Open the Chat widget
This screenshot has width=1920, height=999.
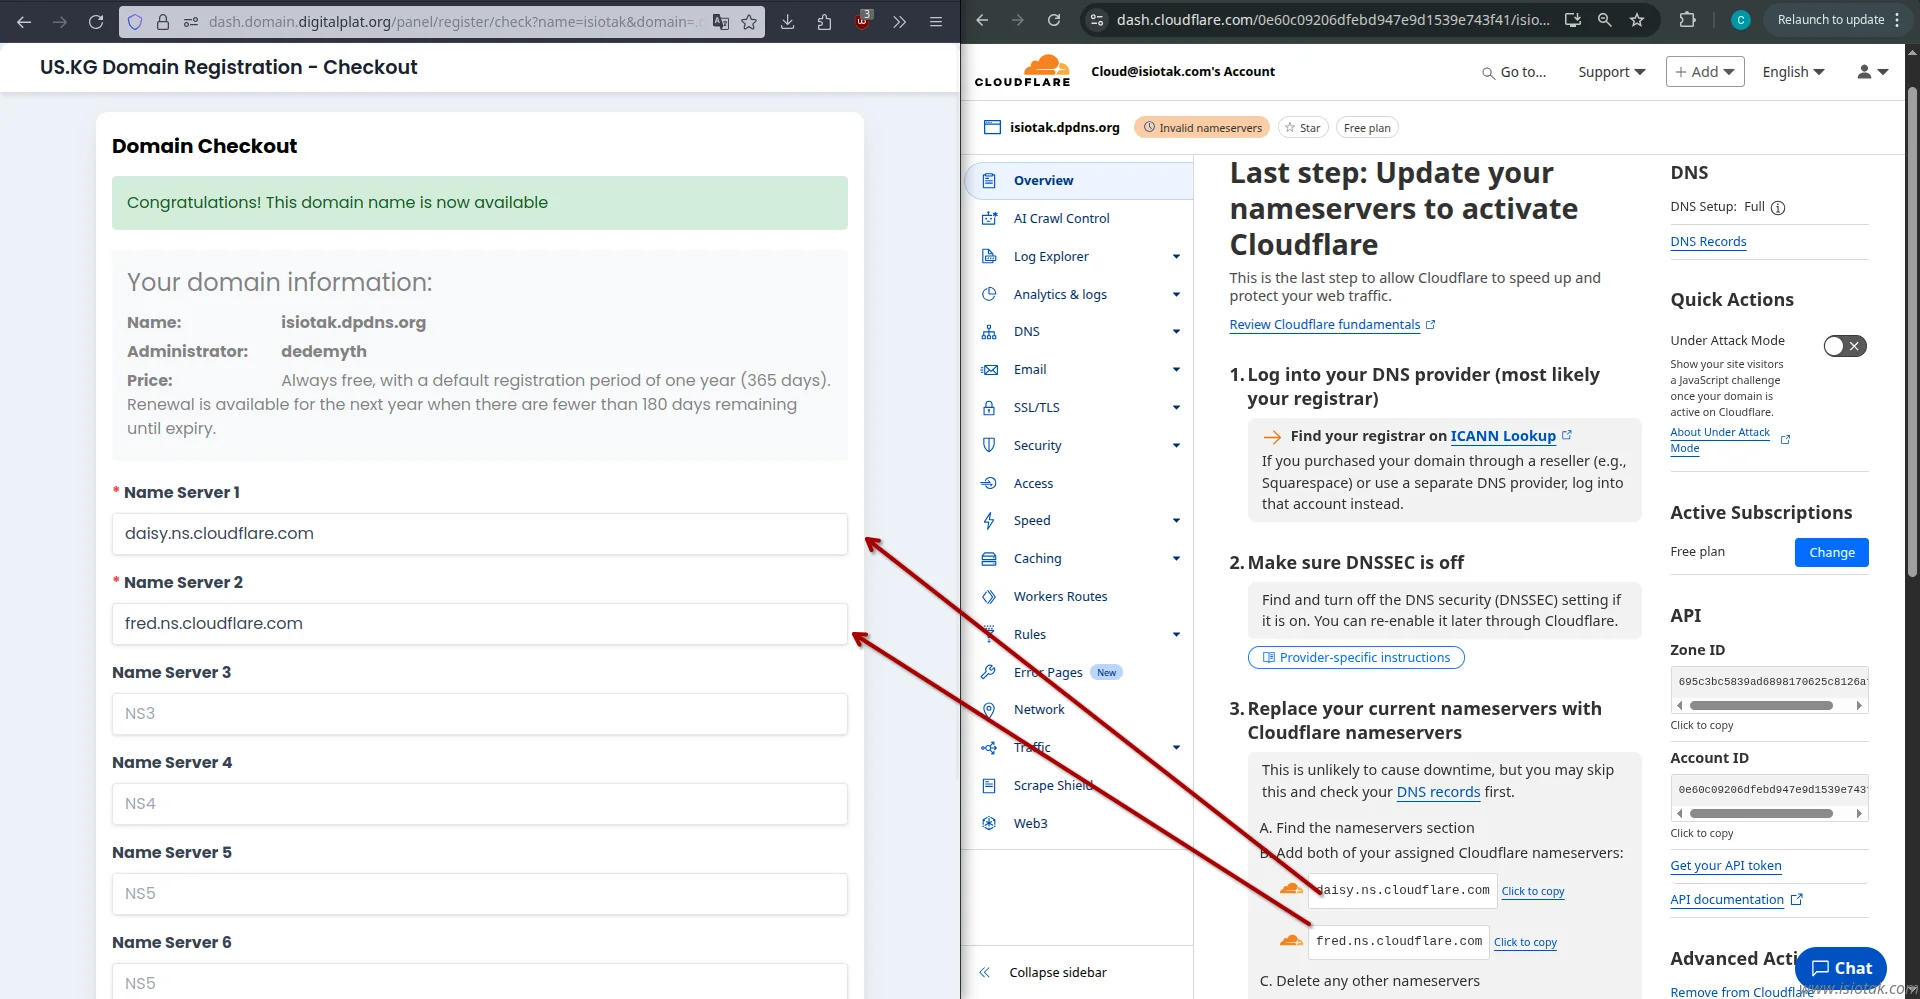[1841, 968]
